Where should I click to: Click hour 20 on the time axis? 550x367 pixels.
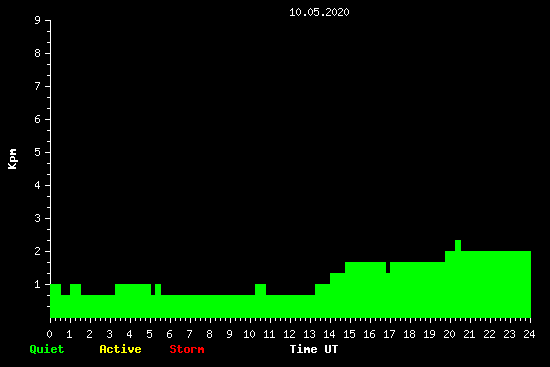[449, 334]
